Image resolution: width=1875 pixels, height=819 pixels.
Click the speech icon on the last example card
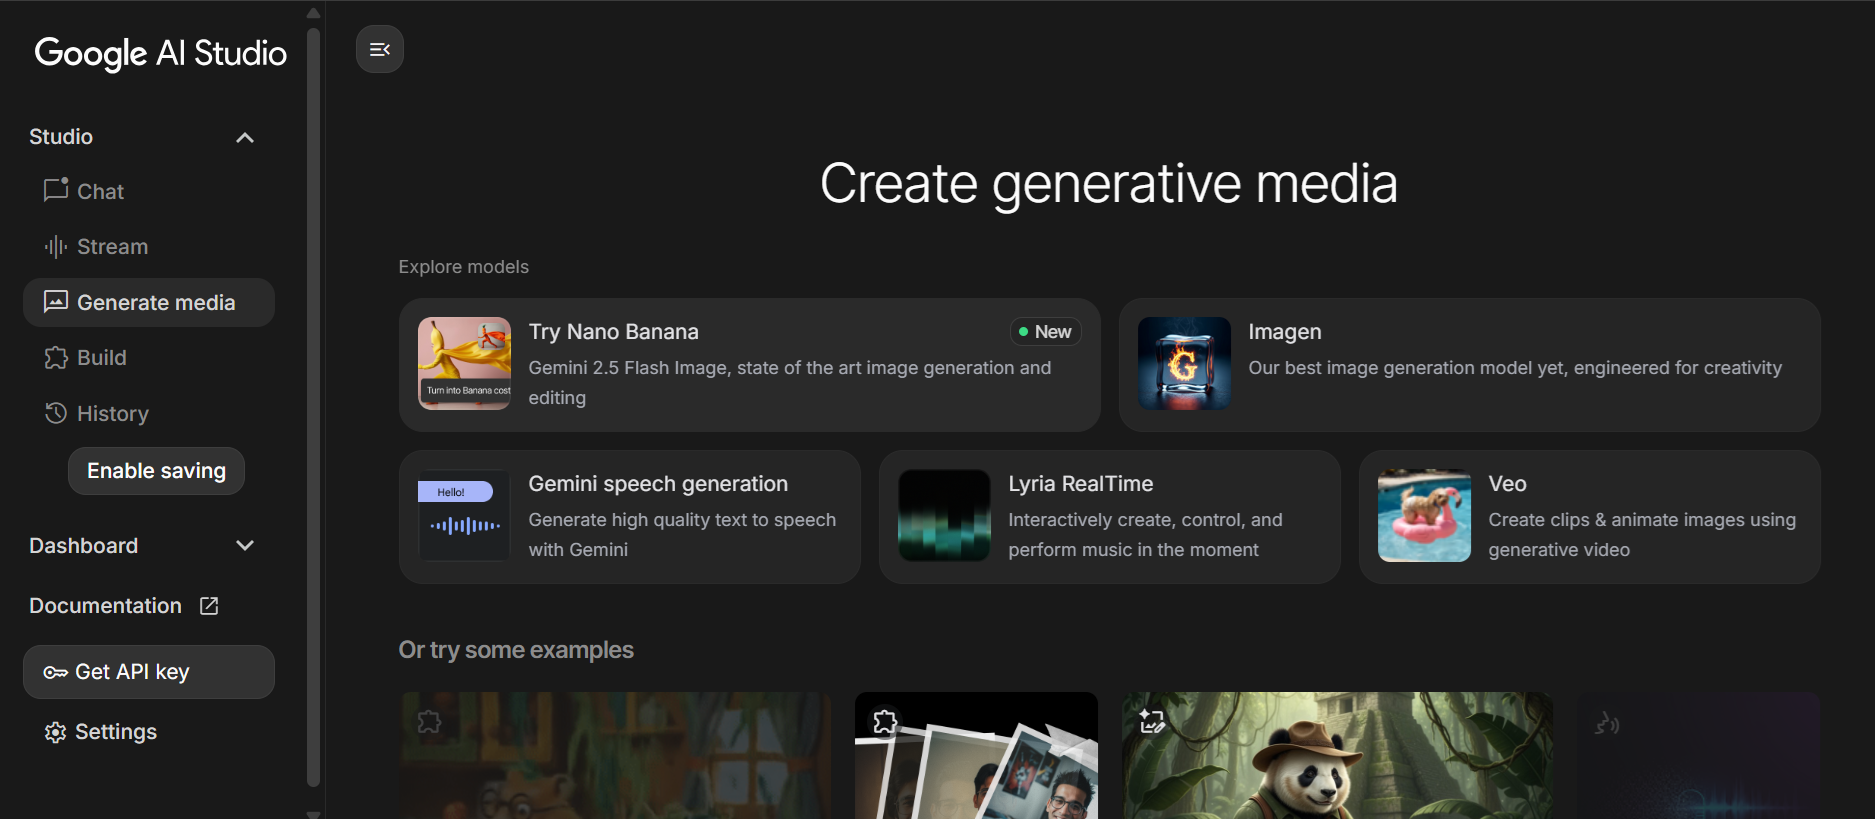pyautogui.click(x=1607, y=723)
